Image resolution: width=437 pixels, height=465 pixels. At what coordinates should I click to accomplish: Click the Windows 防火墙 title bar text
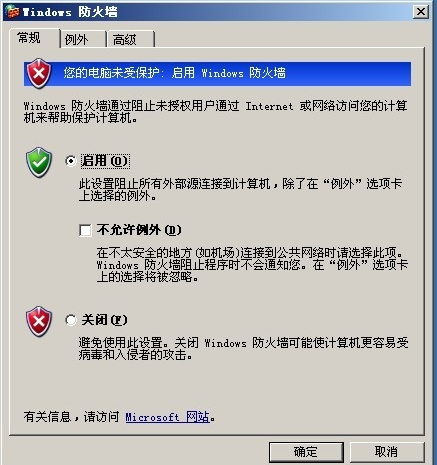(70, 12)
